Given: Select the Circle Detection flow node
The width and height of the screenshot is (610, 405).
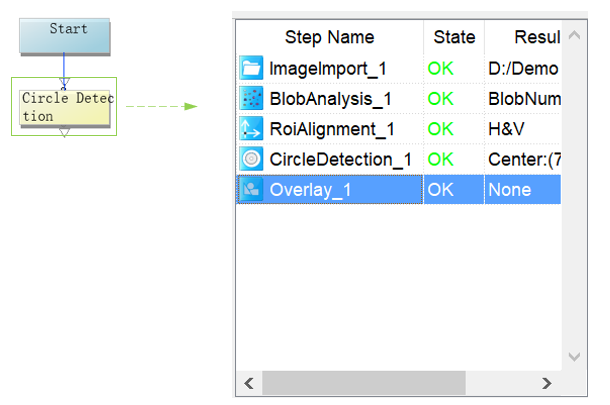Looking at the screenshot, I should point(66,107).
